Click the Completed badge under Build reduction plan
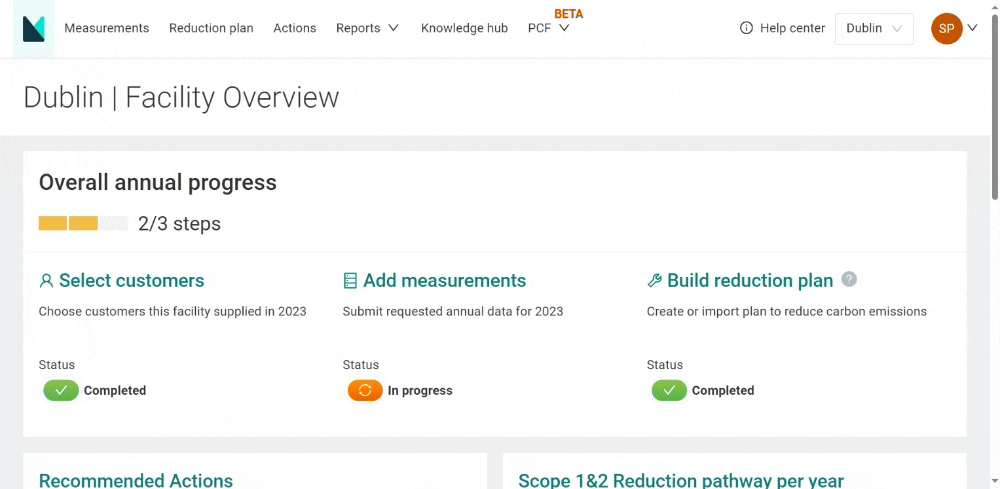Image resolution: width=1000 pixels, height=489 pixels. click(x=669, y=390)
